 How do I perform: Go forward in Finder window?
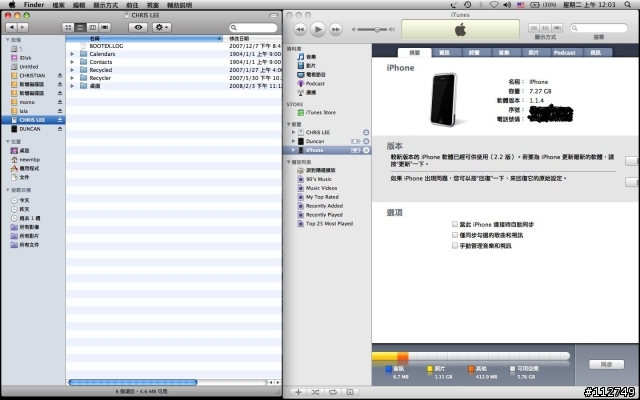click(23, 27)
